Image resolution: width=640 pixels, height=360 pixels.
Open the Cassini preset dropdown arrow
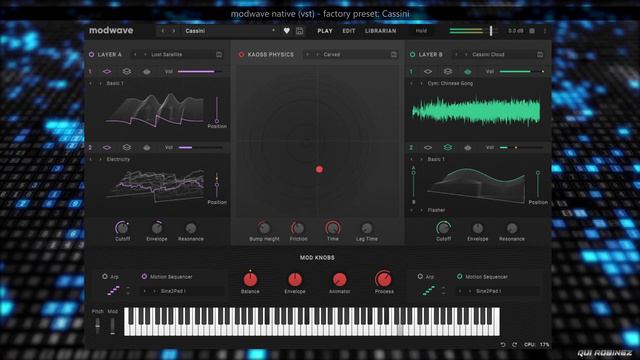tap(273, 31)
